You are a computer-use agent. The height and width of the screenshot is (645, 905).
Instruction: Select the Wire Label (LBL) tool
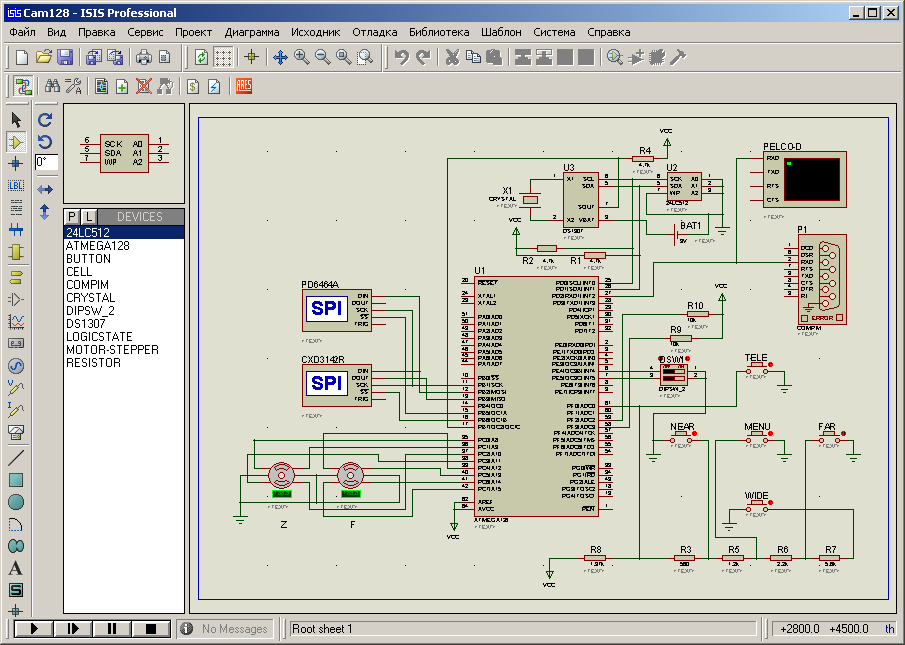coord(16,185)
